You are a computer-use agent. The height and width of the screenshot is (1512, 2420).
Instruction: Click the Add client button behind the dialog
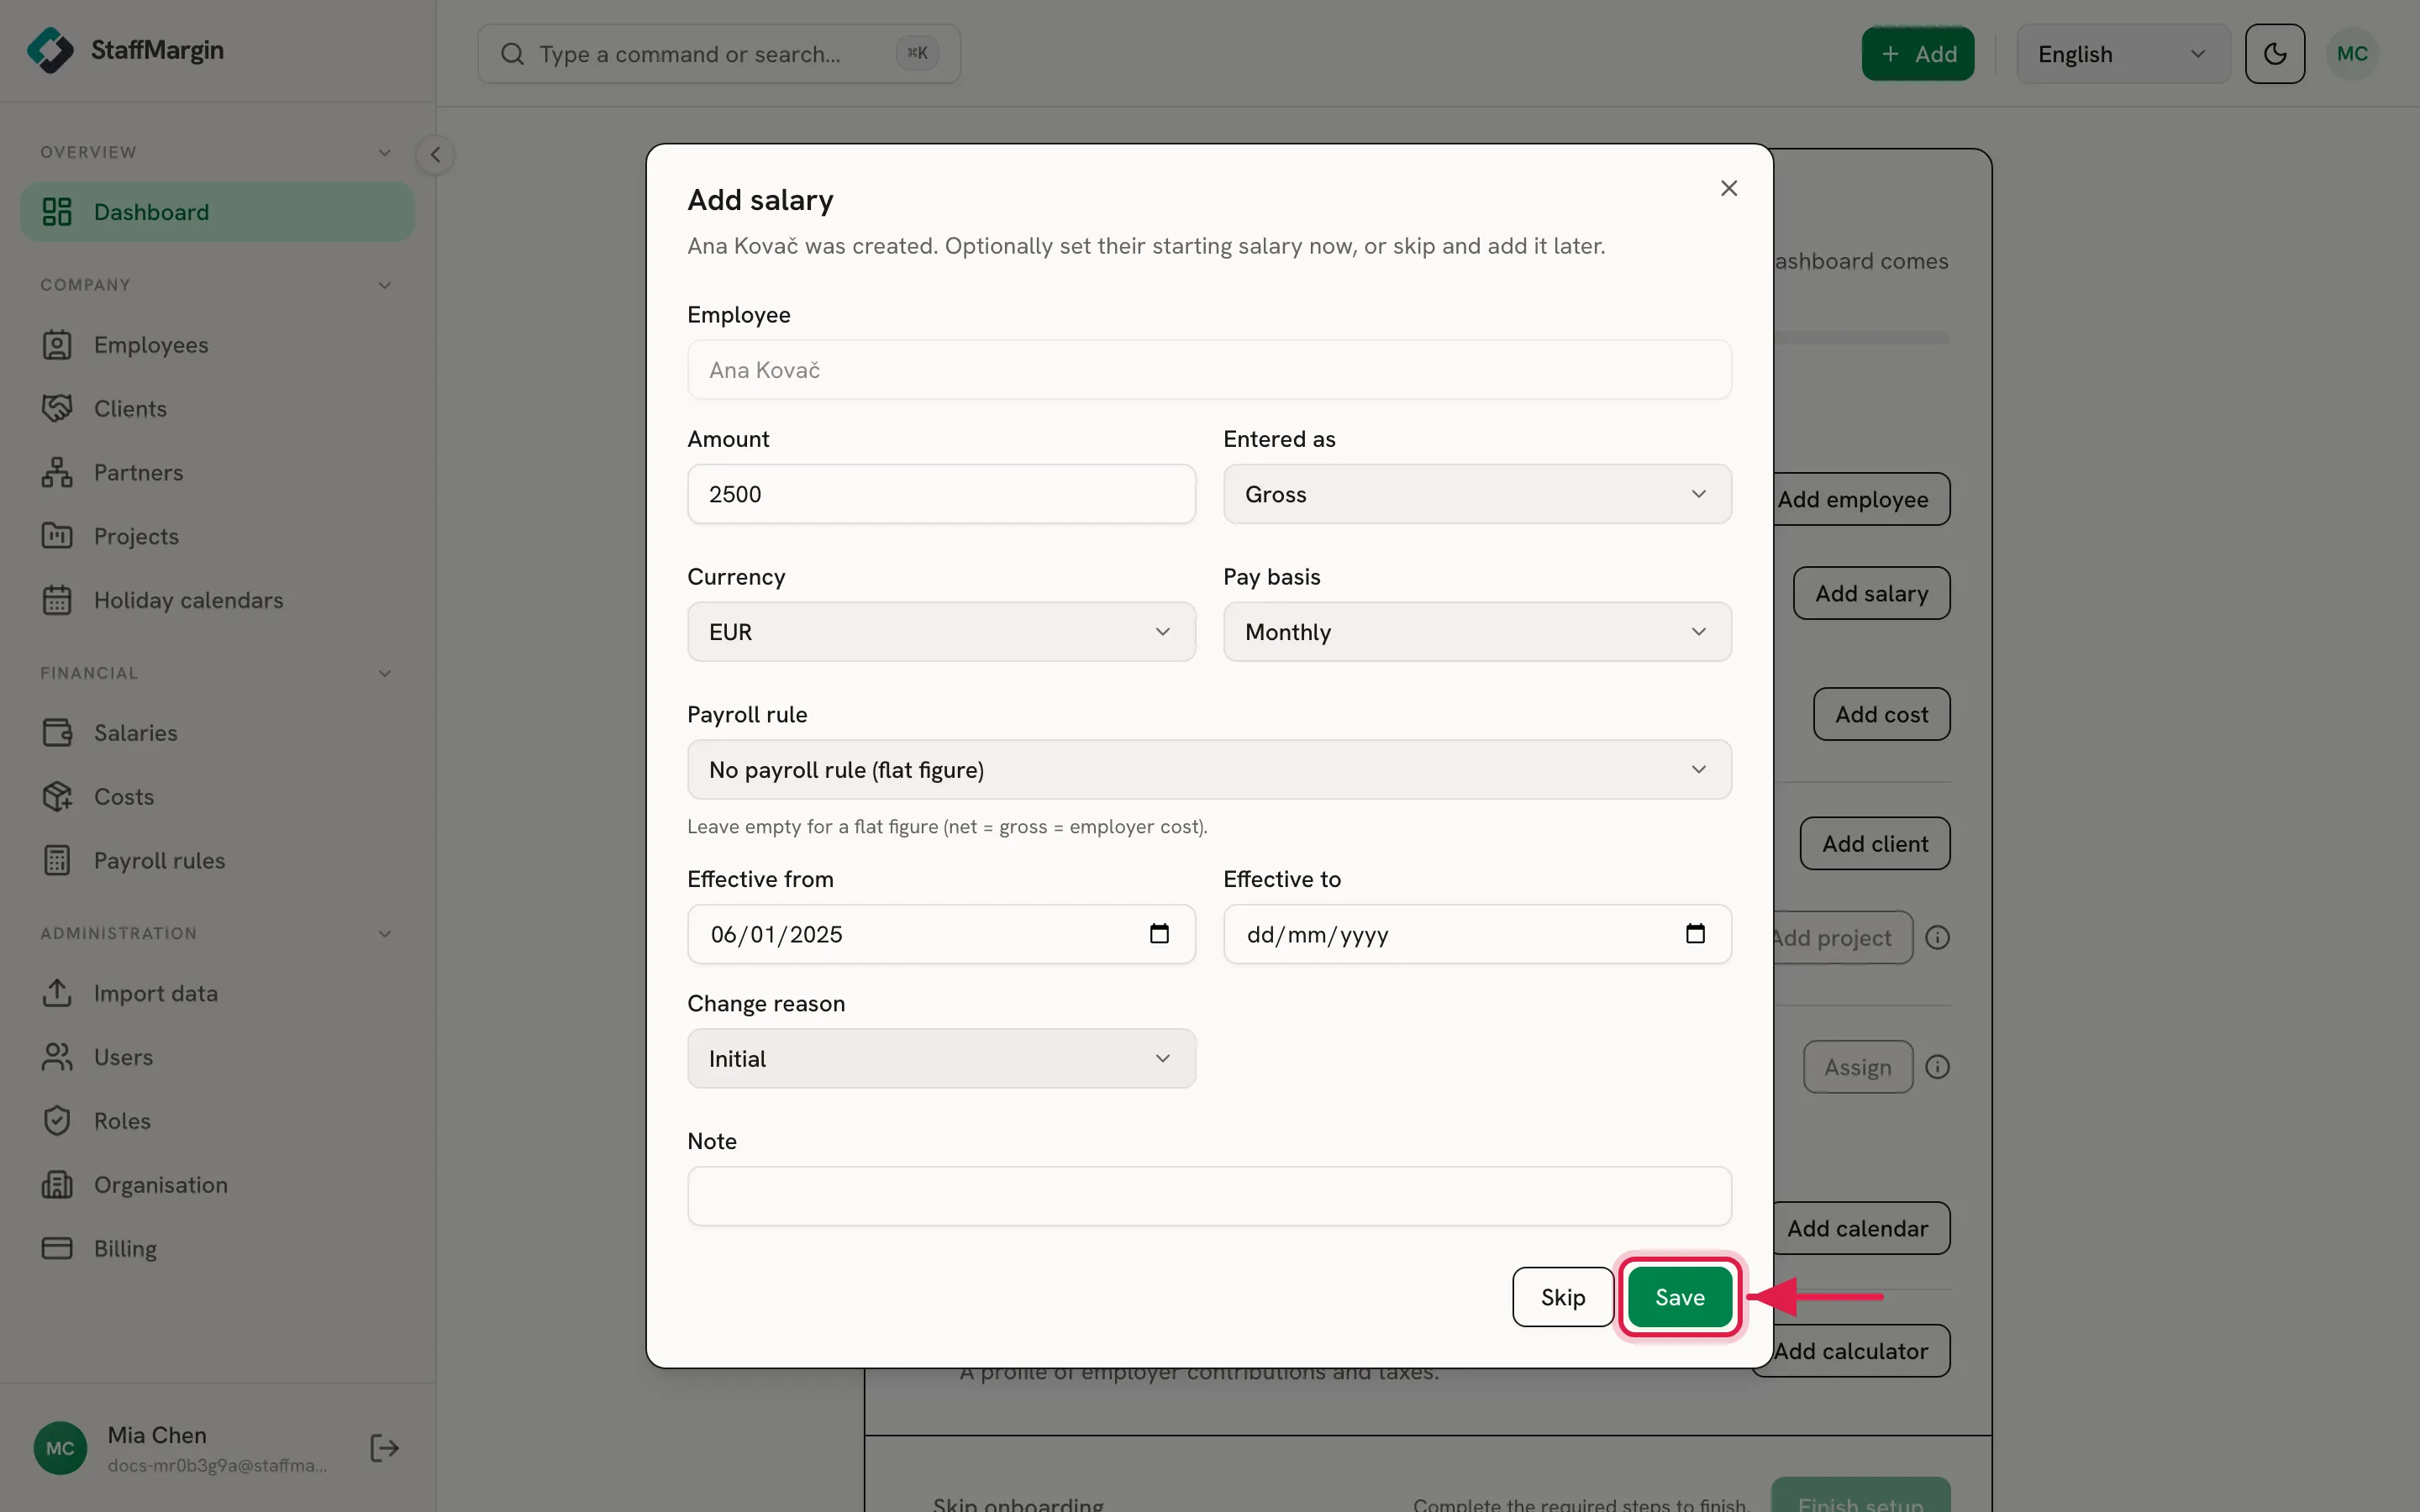[1875, 844]
